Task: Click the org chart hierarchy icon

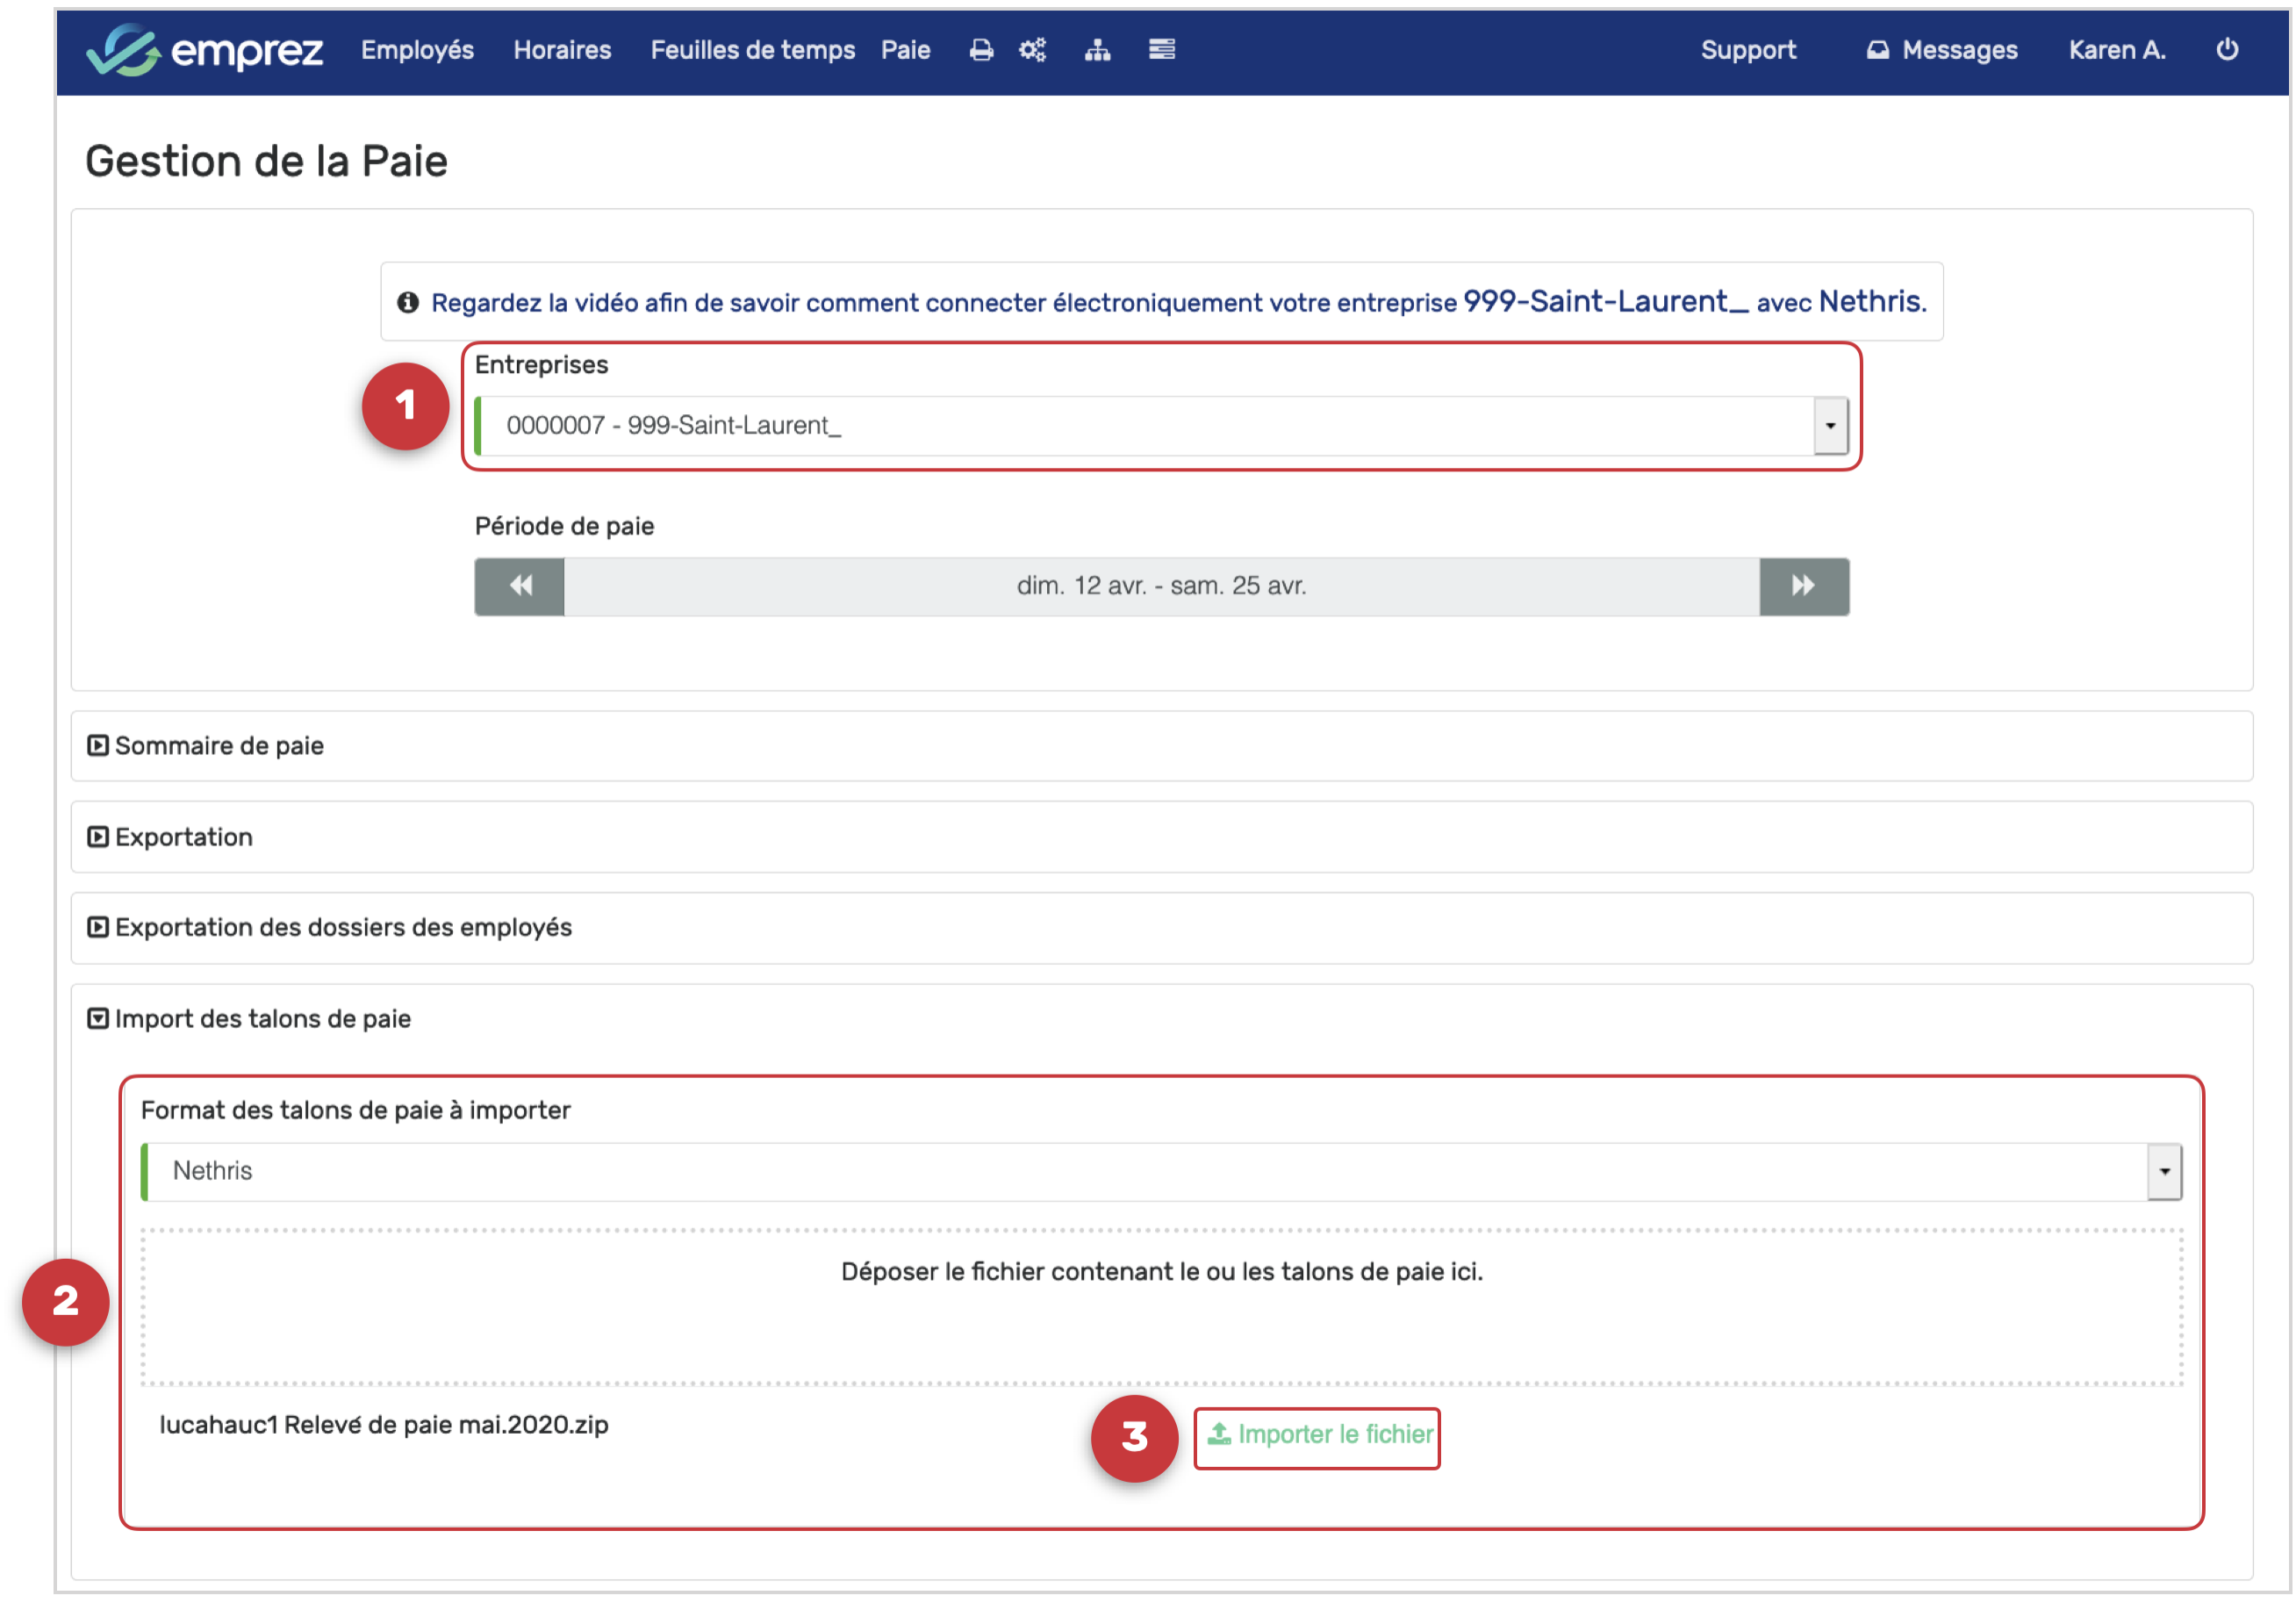Action: click(1097, 50)
